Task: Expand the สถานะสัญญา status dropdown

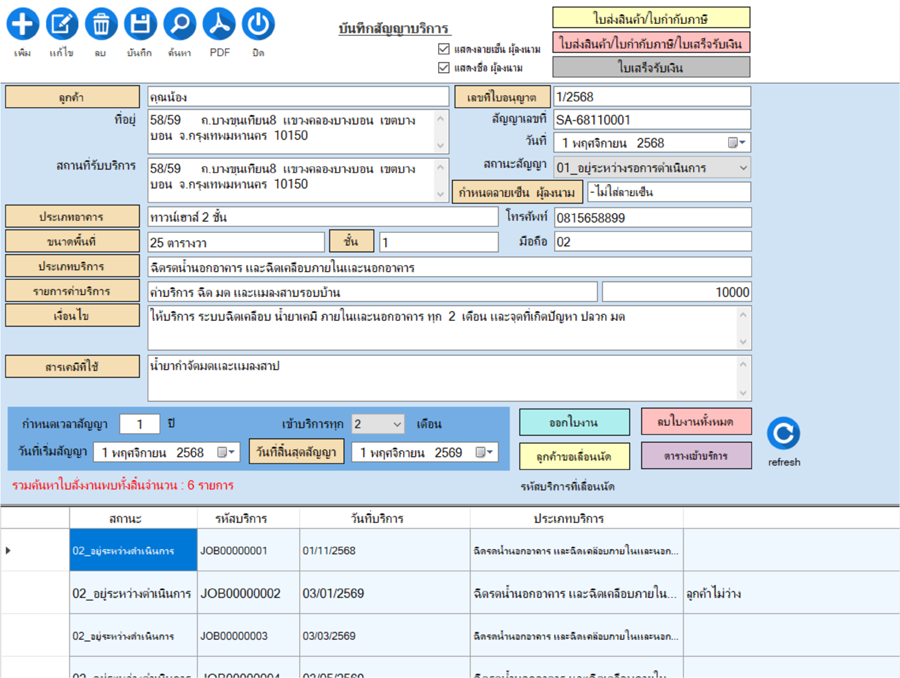Action: (x=742, y=167)
